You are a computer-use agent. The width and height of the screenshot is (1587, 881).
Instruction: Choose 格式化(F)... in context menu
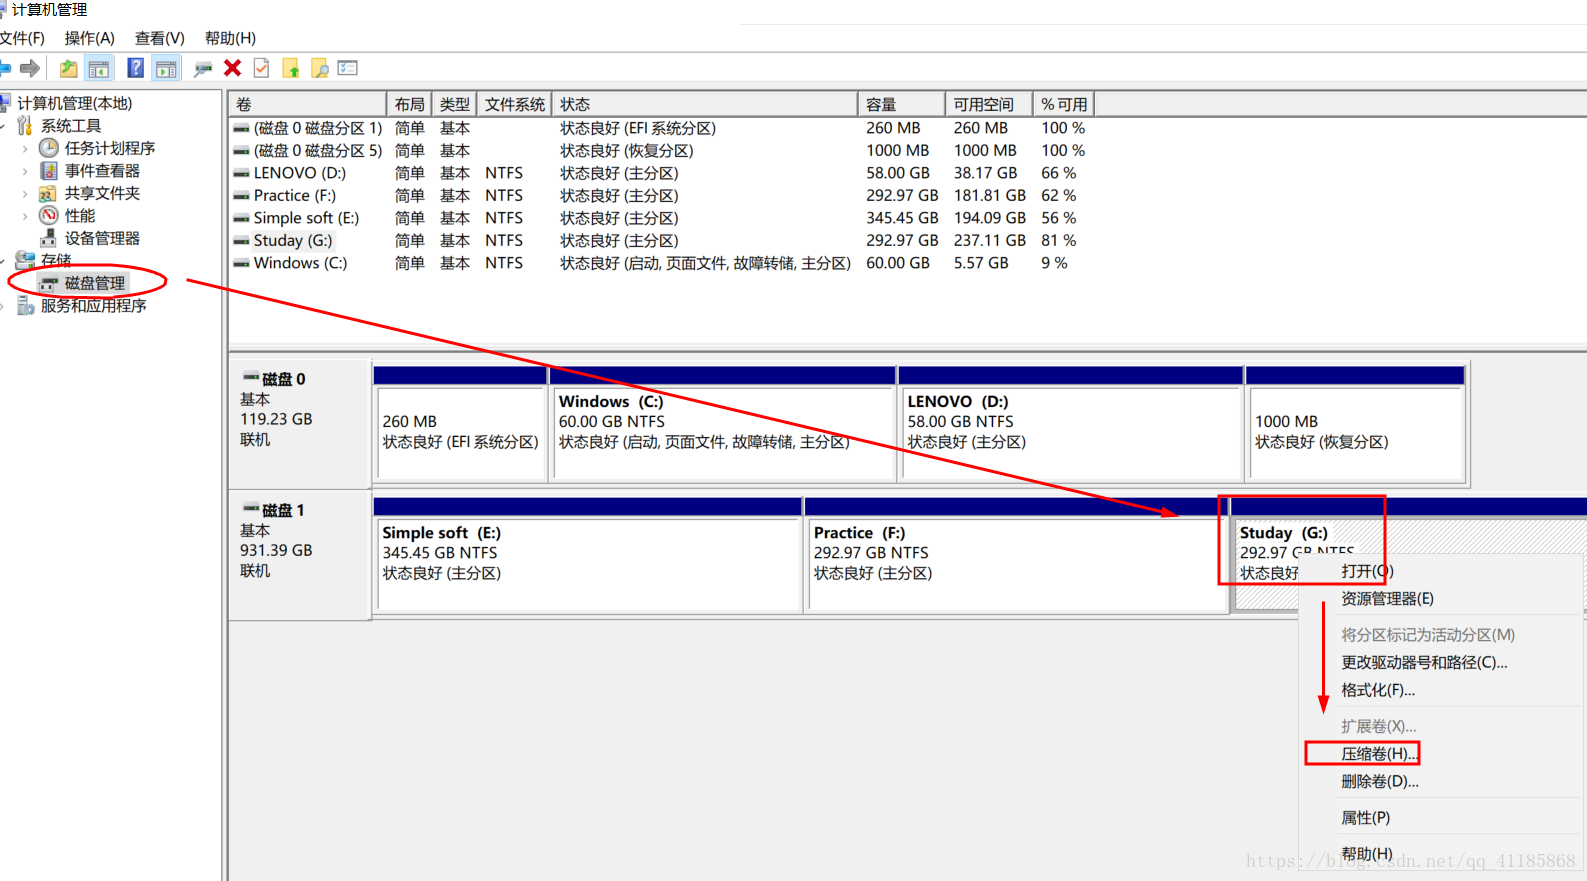tap(1378, 690)
